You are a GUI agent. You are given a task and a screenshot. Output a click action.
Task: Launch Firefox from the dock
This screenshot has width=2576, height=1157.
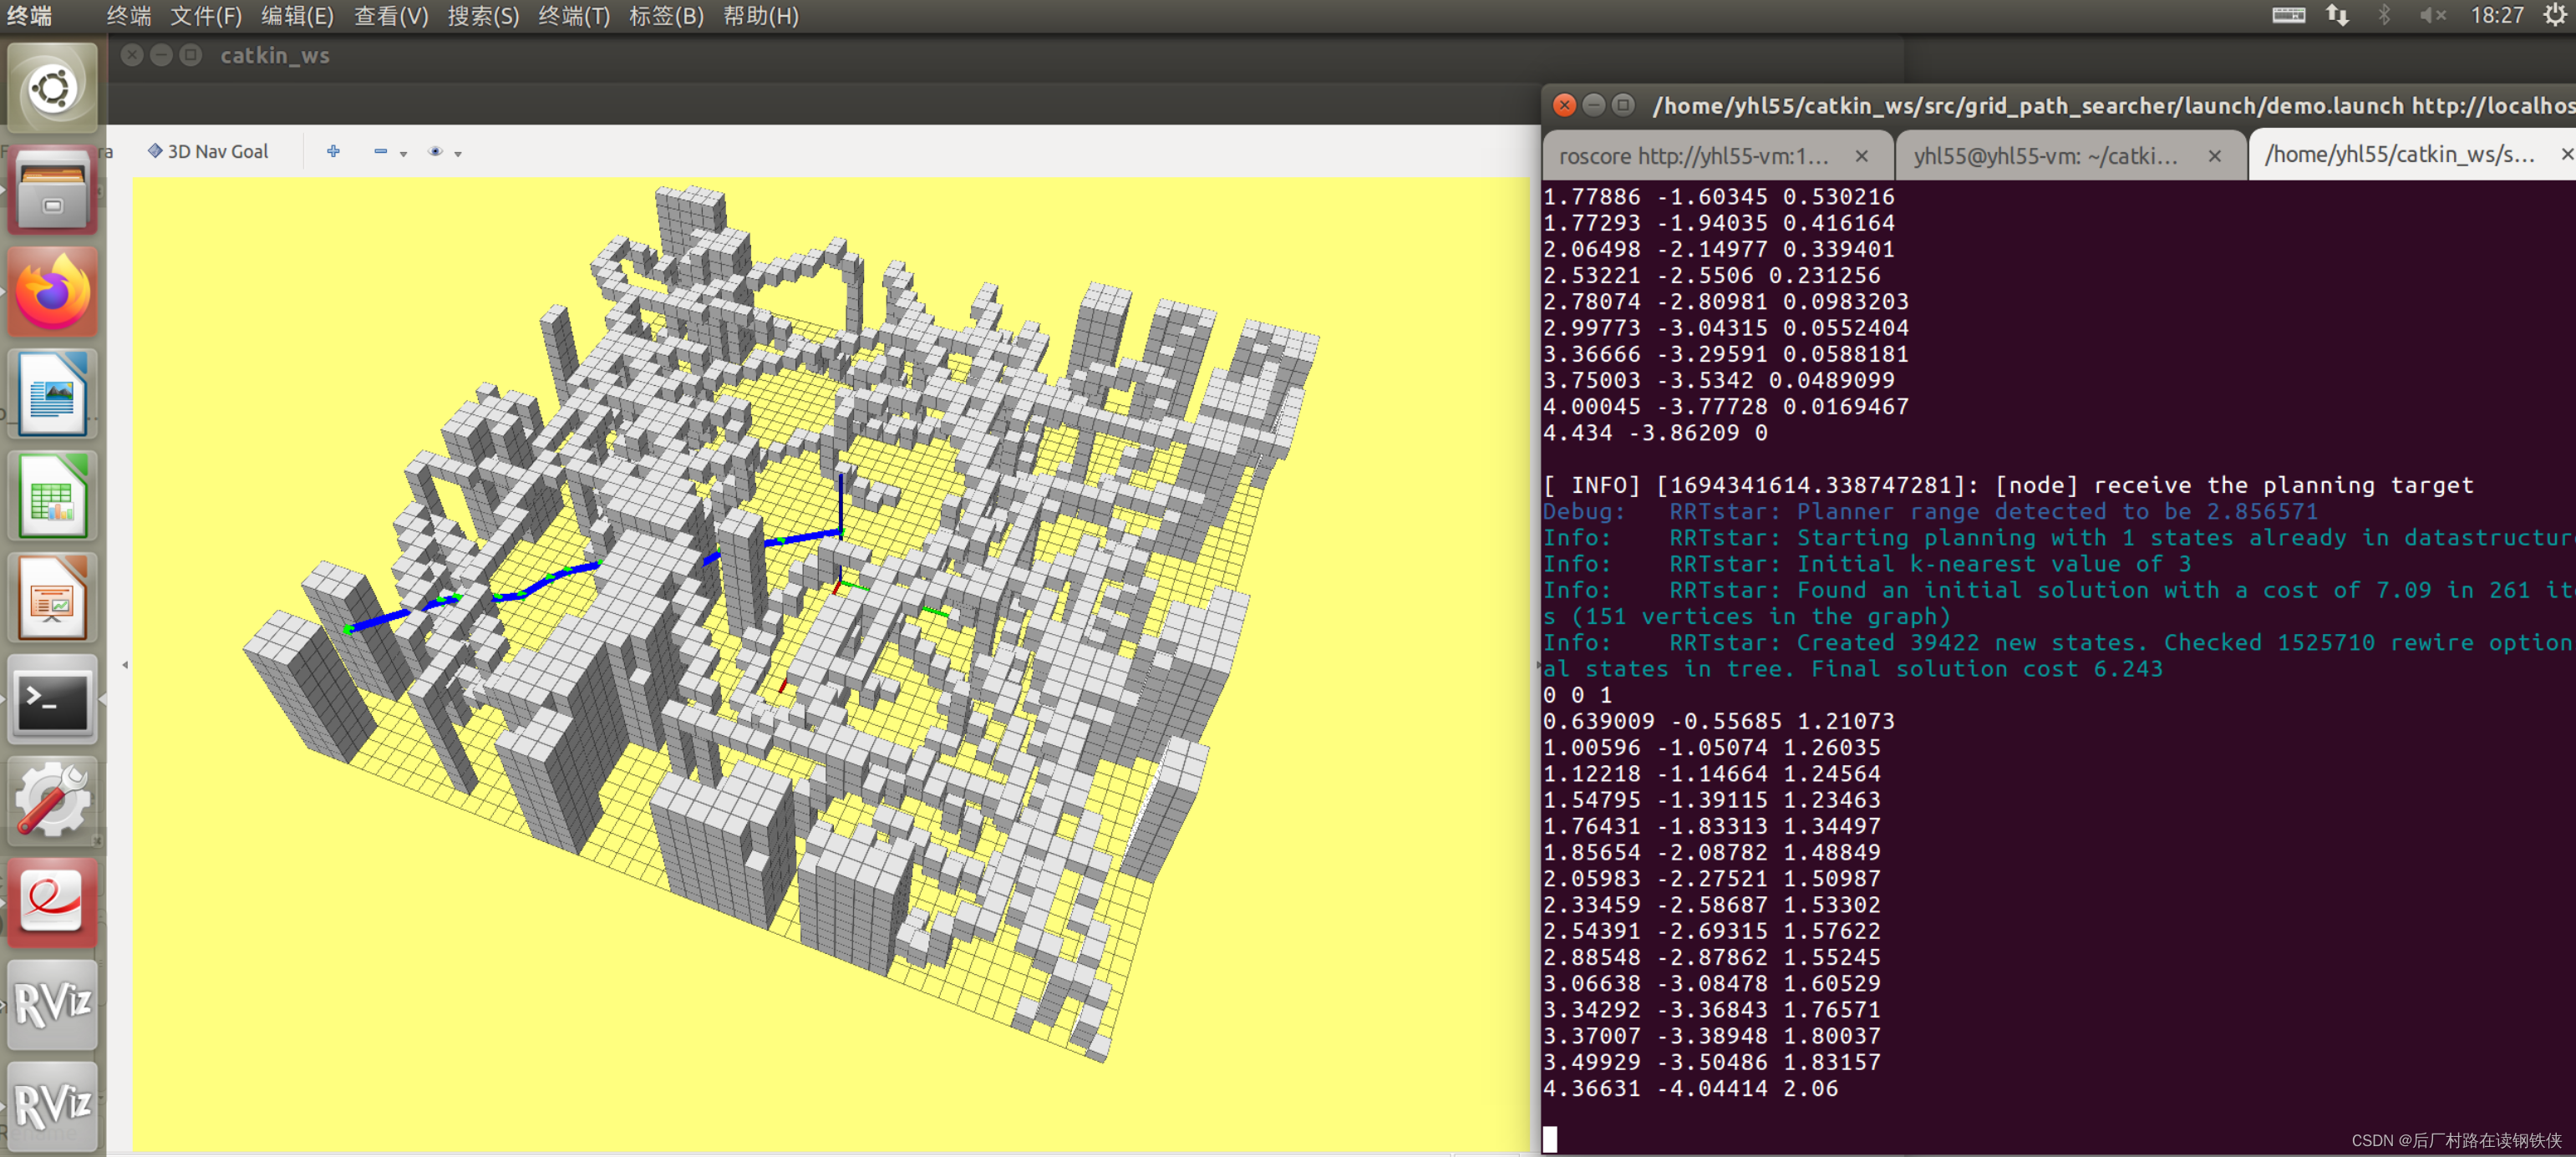coord(53,293)
